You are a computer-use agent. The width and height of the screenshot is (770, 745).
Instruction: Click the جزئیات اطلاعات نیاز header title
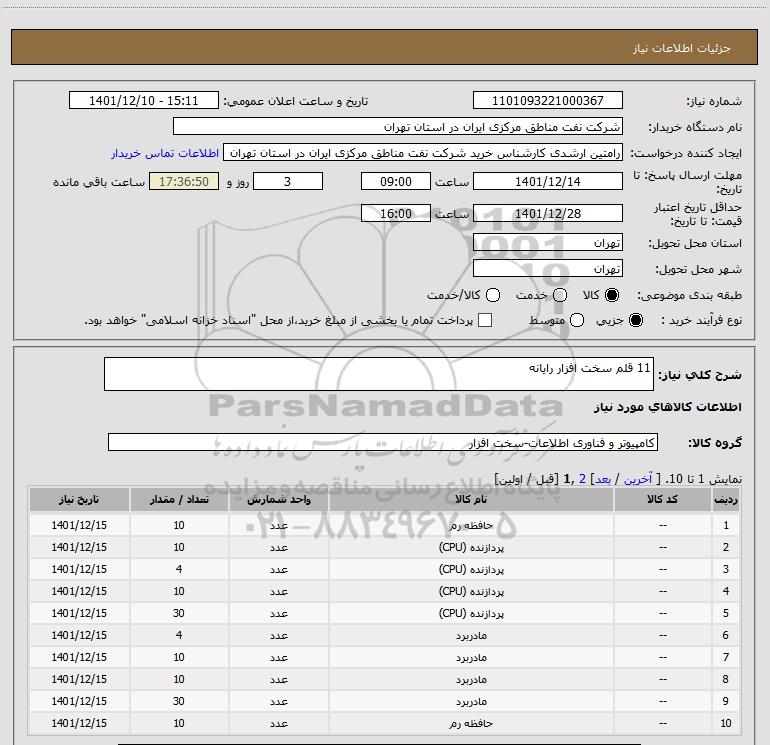click(682, 48)
